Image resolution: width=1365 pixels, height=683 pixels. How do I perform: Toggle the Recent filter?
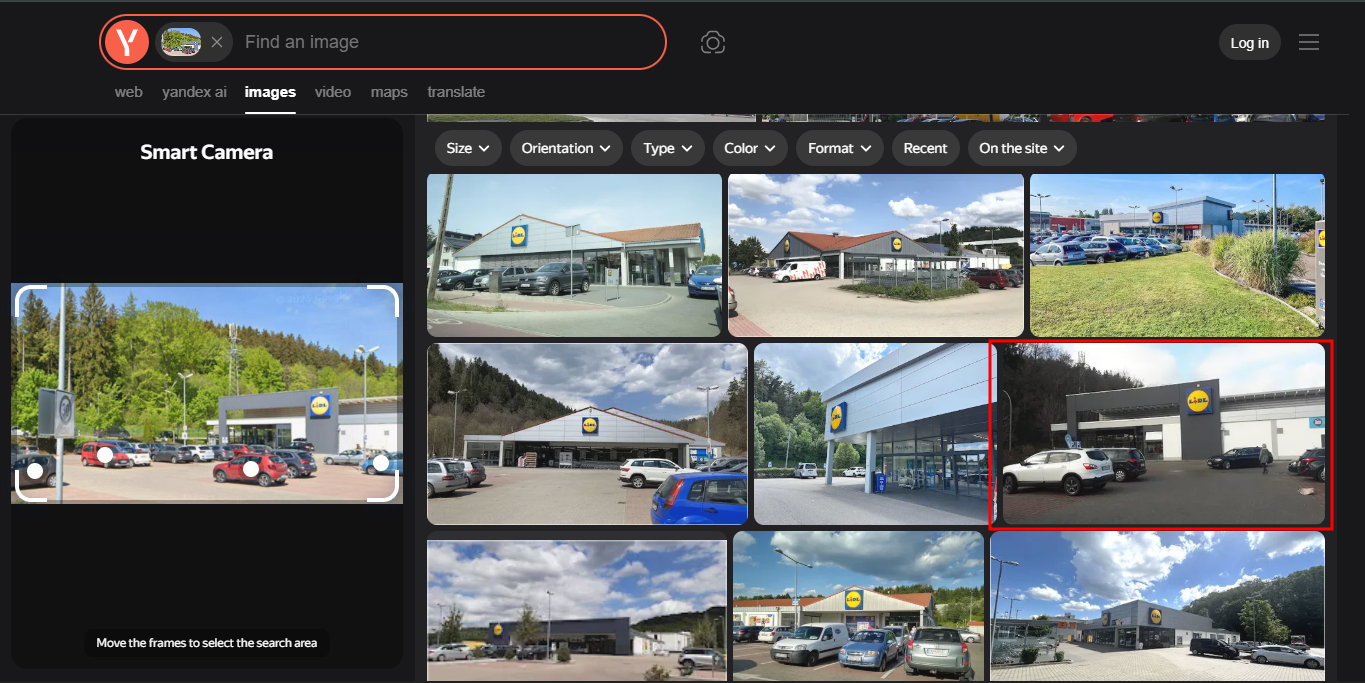925,148
